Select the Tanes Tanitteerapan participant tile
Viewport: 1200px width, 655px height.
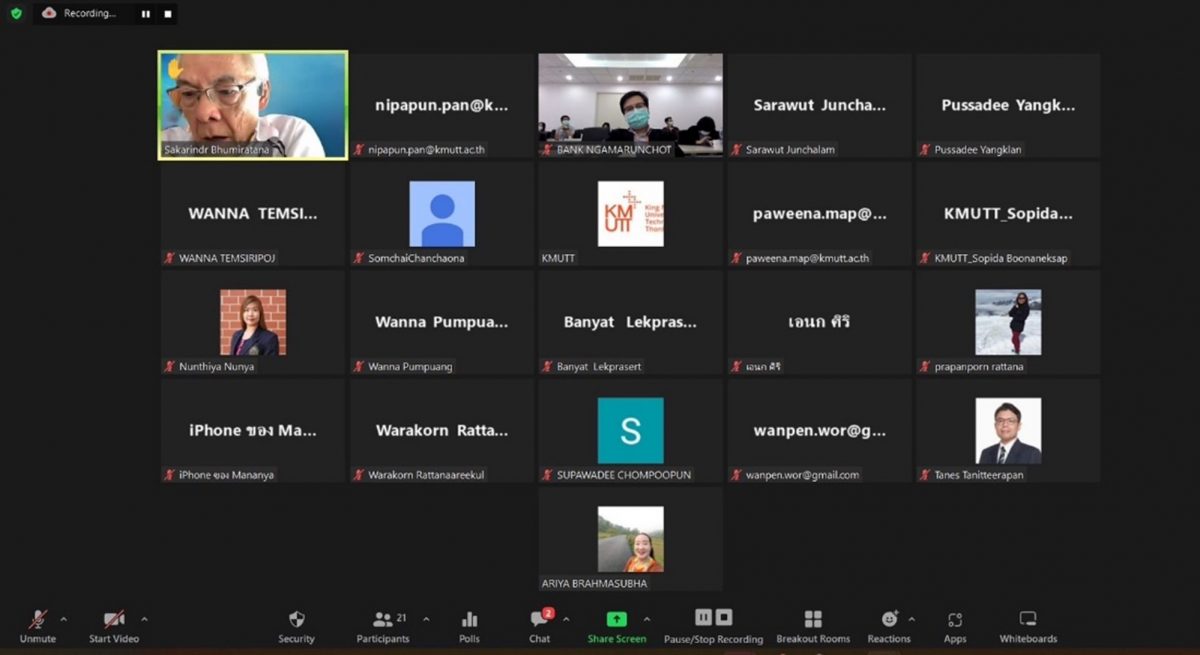[x=1008, y=431]
